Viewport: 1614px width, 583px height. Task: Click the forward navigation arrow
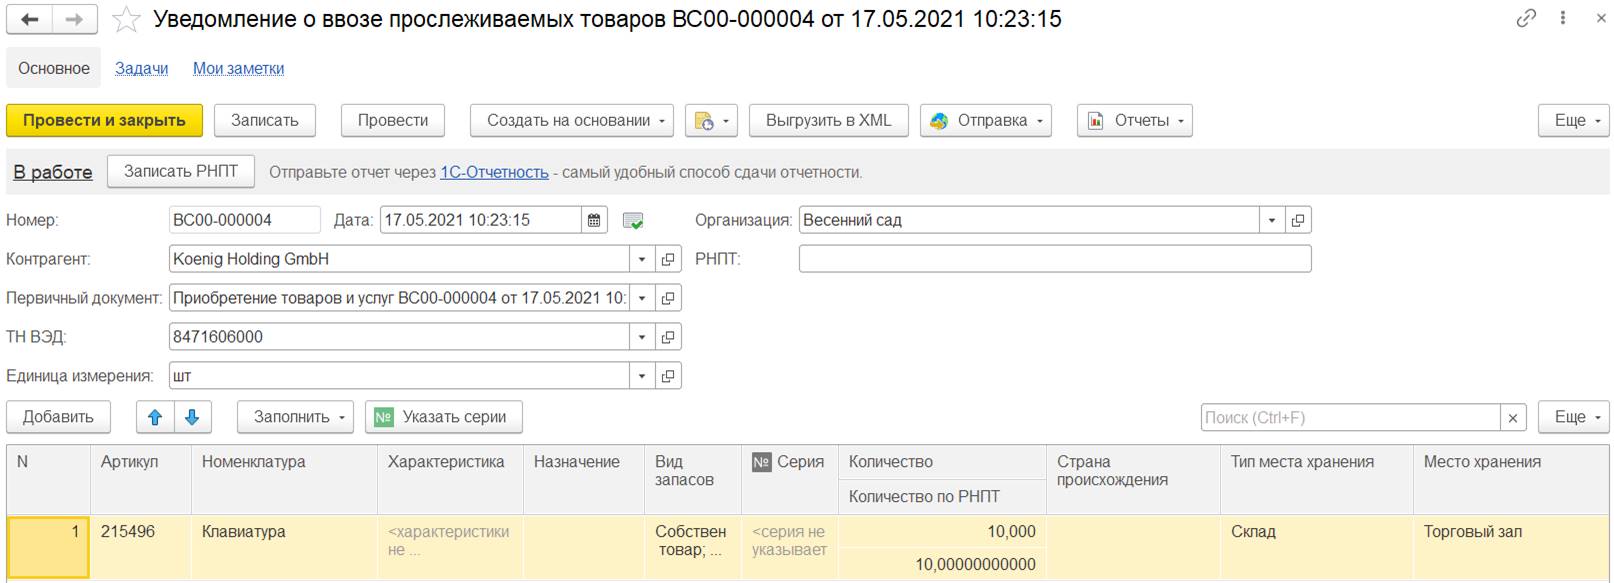click(x=75, y=19)
